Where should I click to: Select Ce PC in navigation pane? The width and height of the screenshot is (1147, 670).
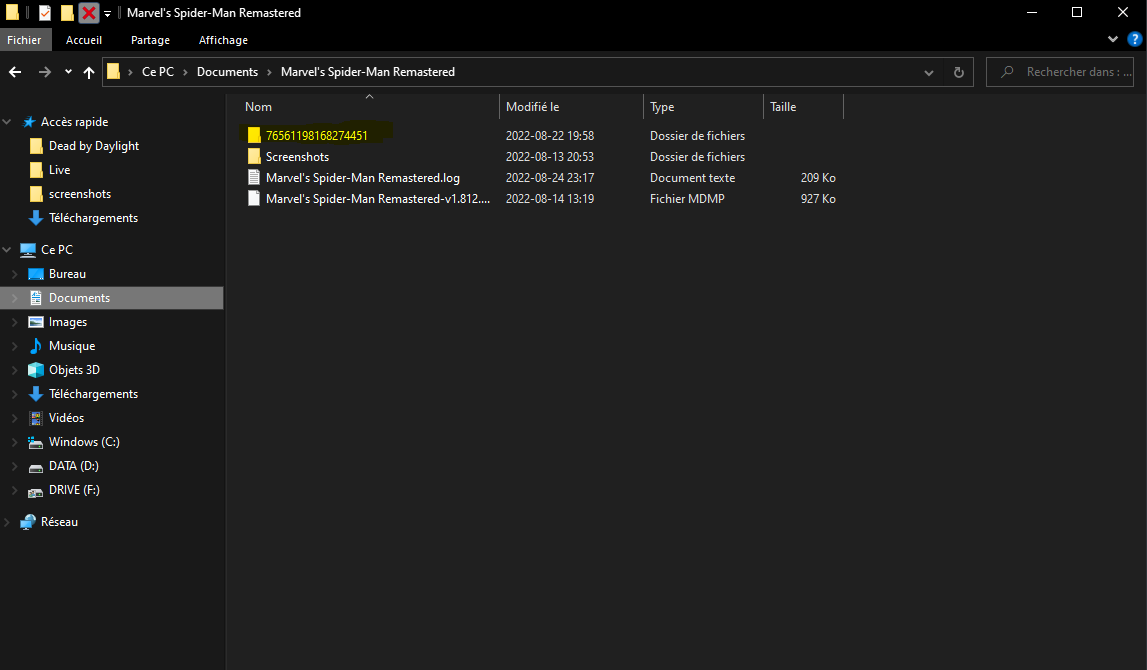click(x=57, y=249)
